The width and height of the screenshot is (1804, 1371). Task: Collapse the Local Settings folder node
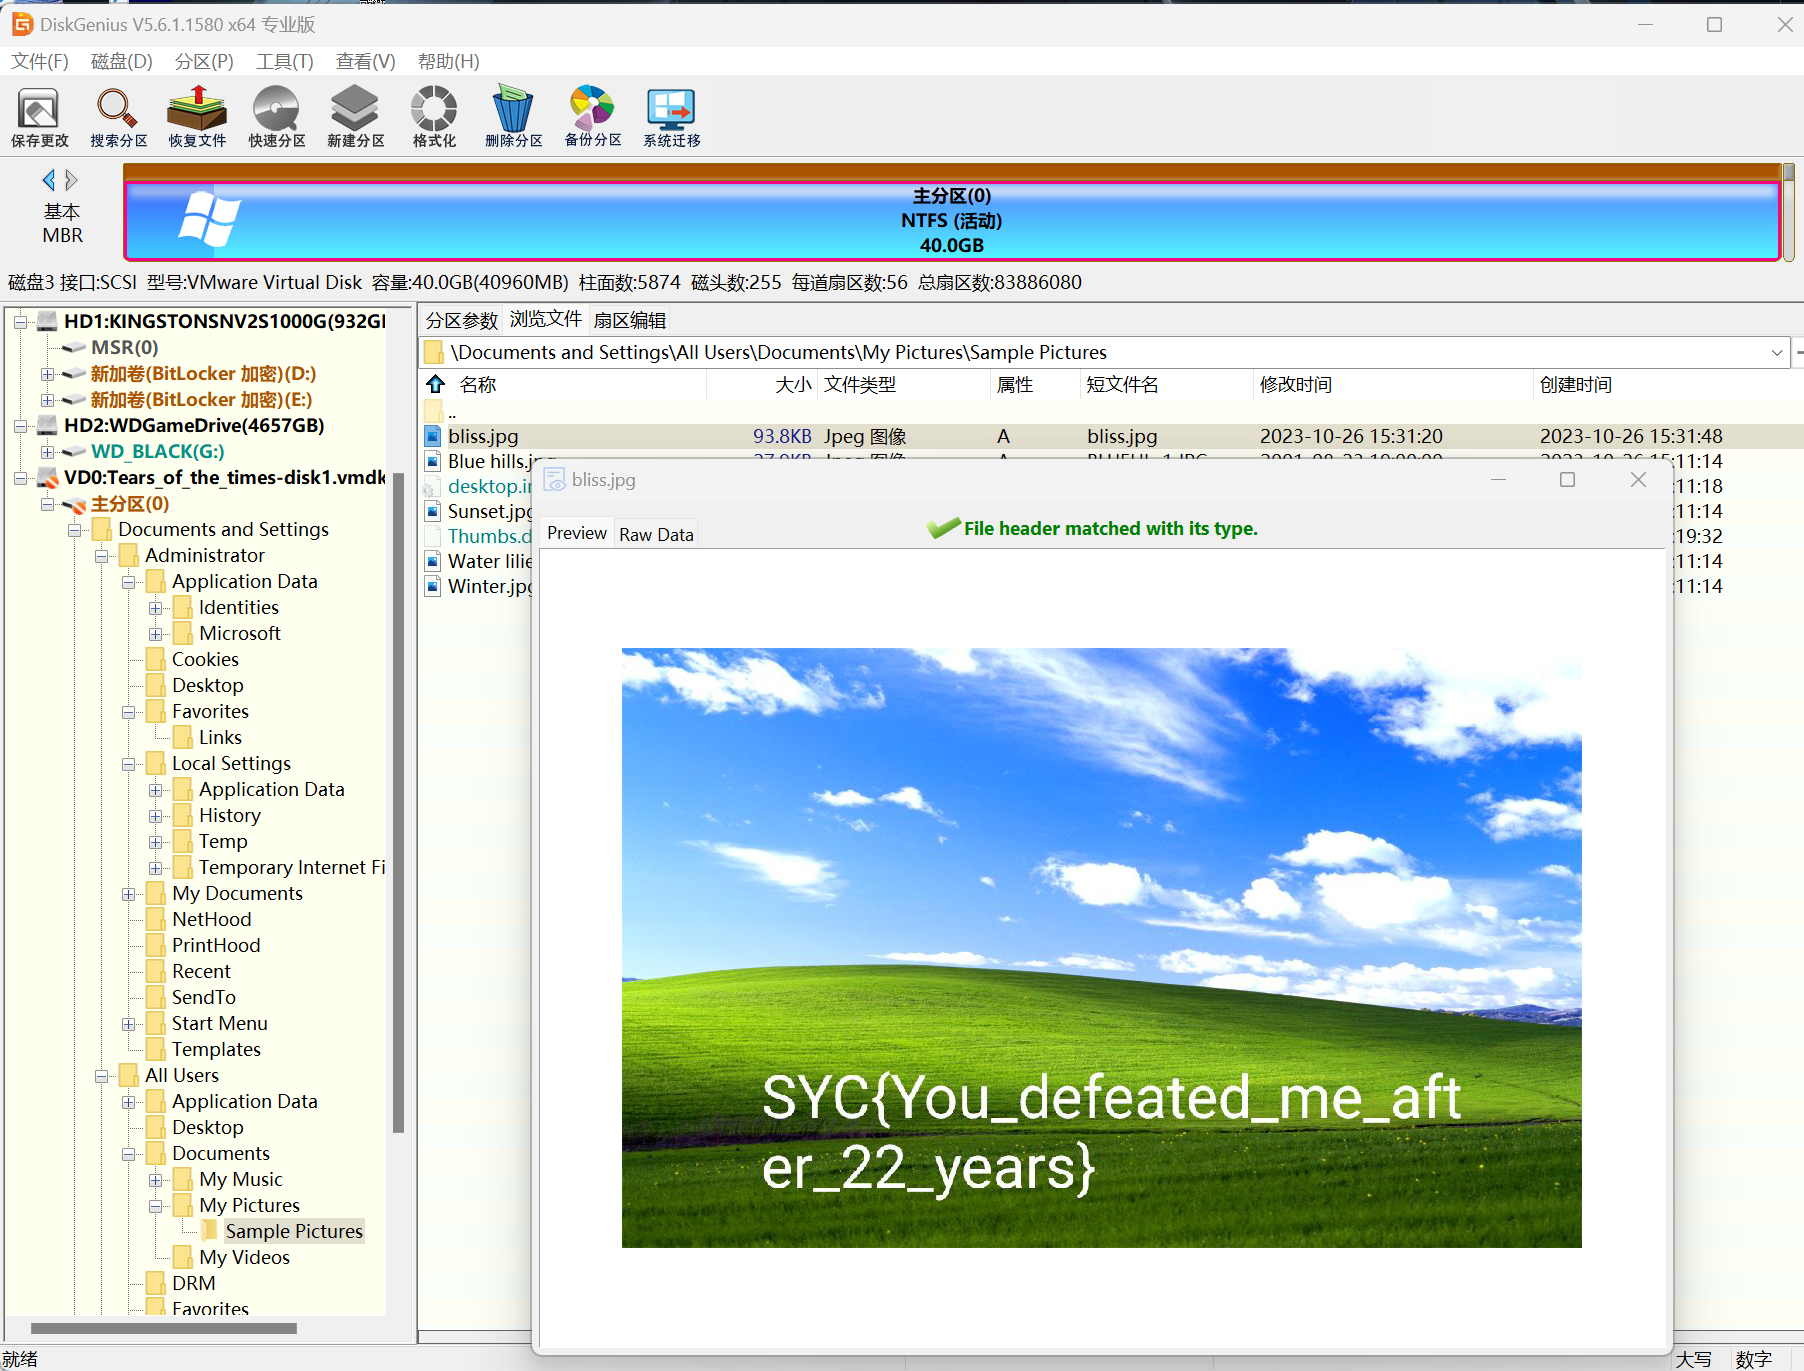tap(128, 764)
